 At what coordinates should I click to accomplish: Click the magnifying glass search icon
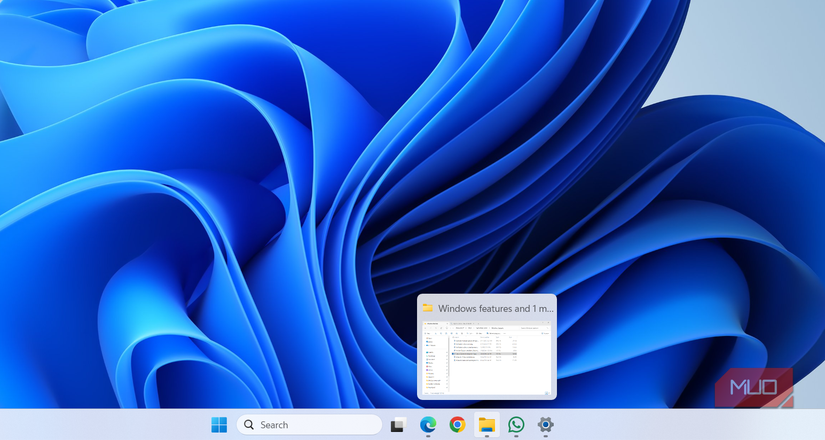point(249,425)
